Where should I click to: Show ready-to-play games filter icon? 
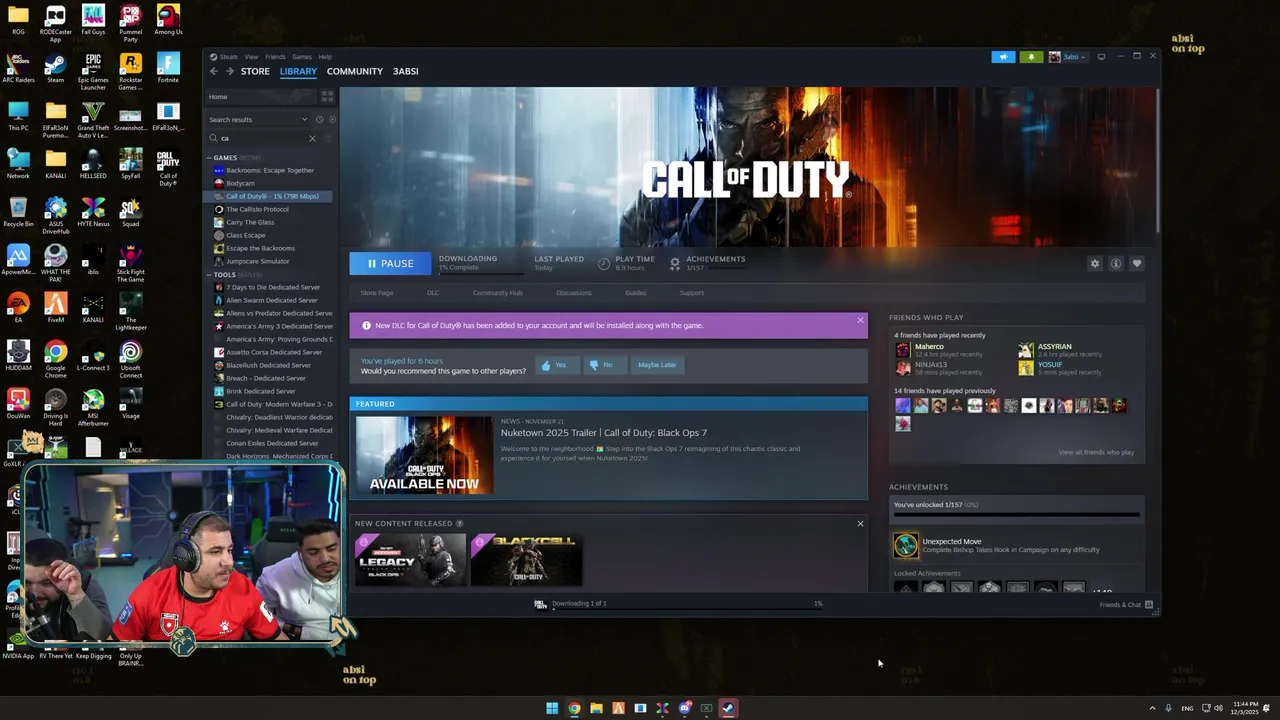(332, 119)
